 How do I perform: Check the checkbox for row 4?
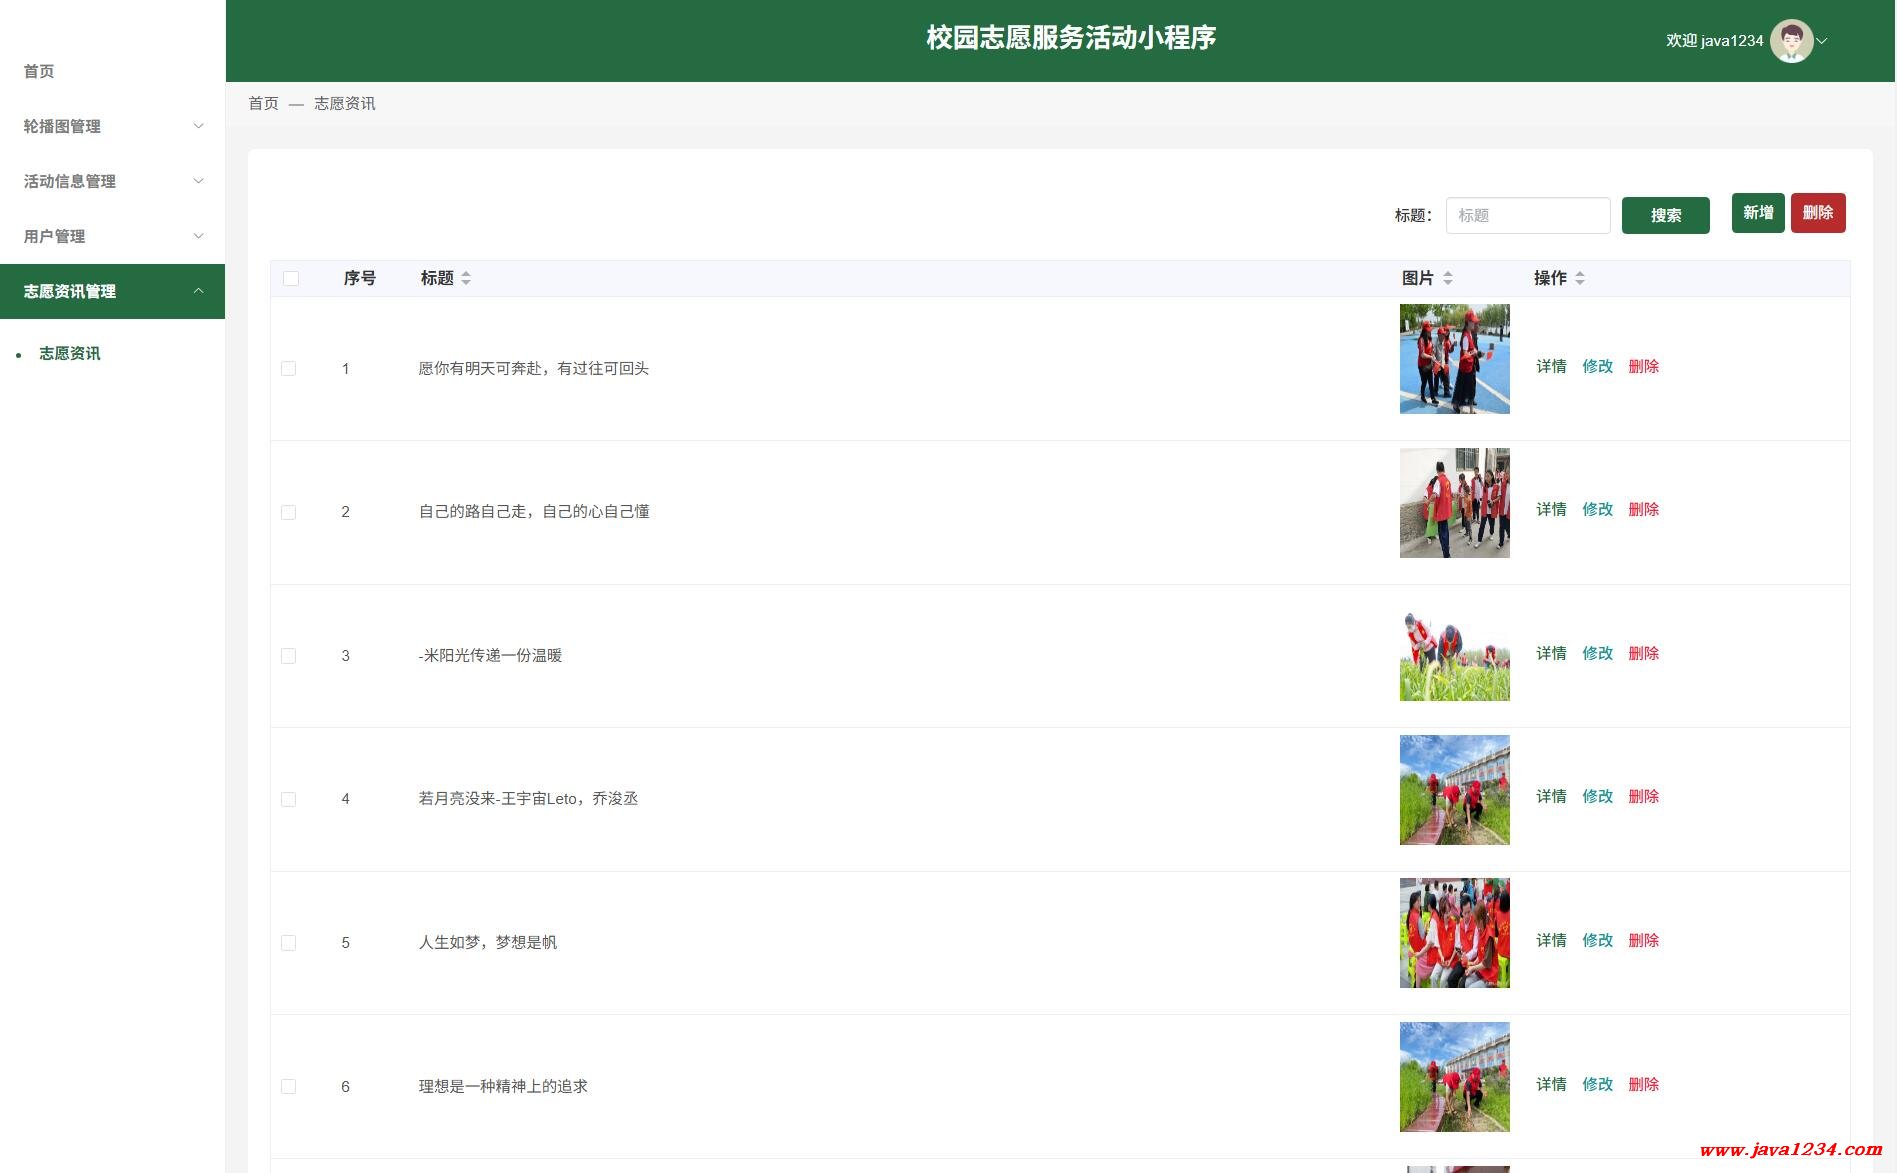(x=289, y=799)
